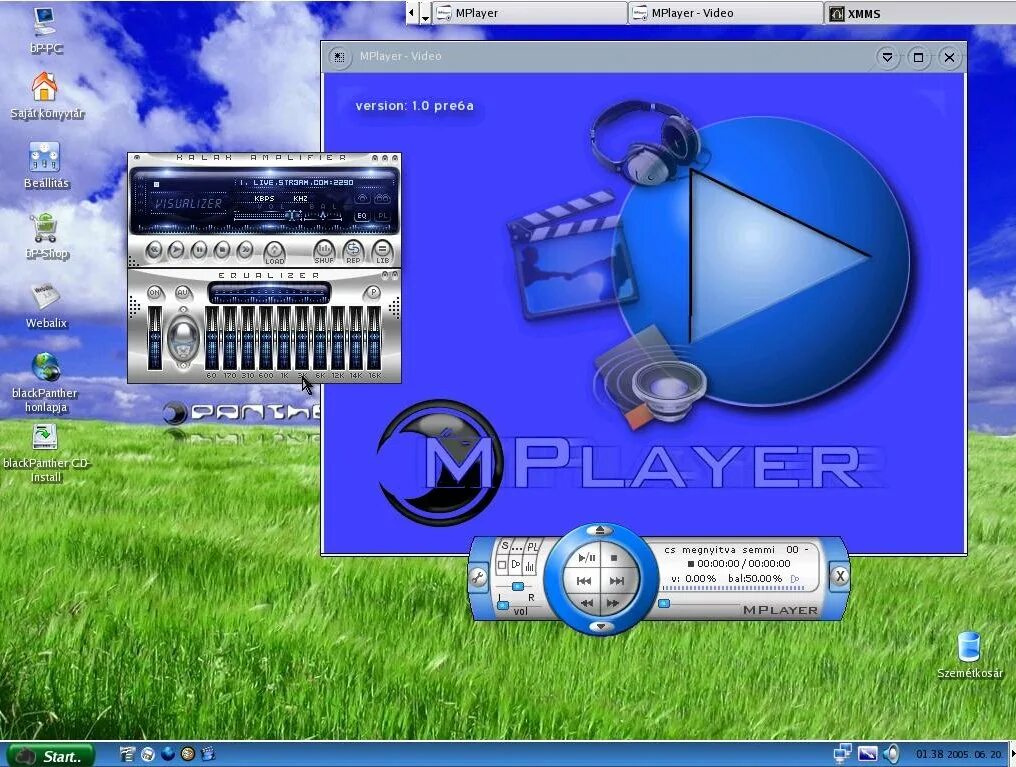Image resolution: width=1016 pixels, height=767 pixels.
Task: Click the 1K equalizer band slider
Action: pos(284,338)
